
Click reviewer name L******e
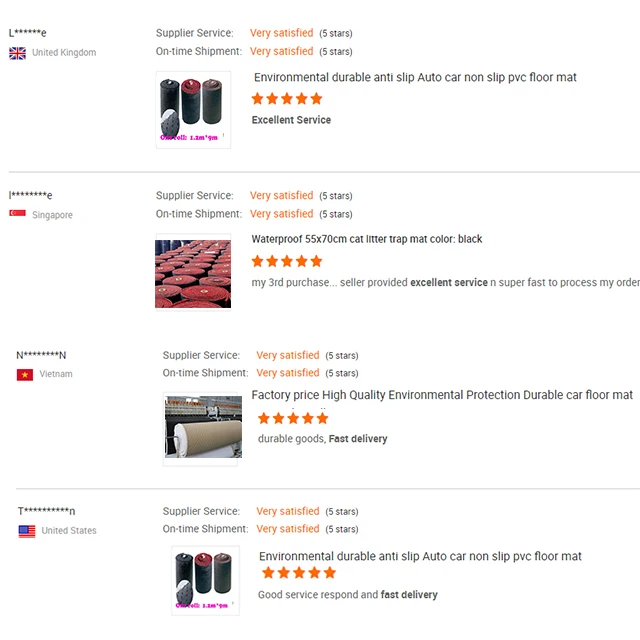[28, 33]
